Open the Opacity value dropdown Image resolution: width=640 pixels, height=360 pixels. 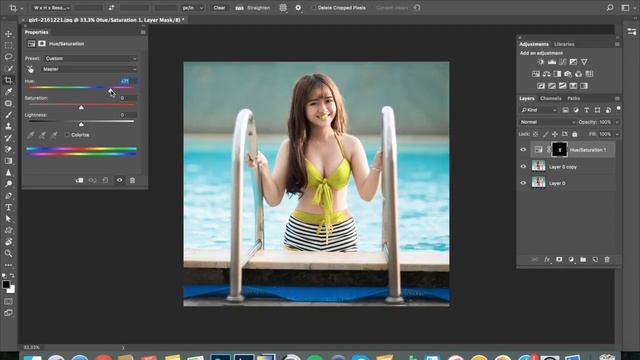(x=617, y=122)
